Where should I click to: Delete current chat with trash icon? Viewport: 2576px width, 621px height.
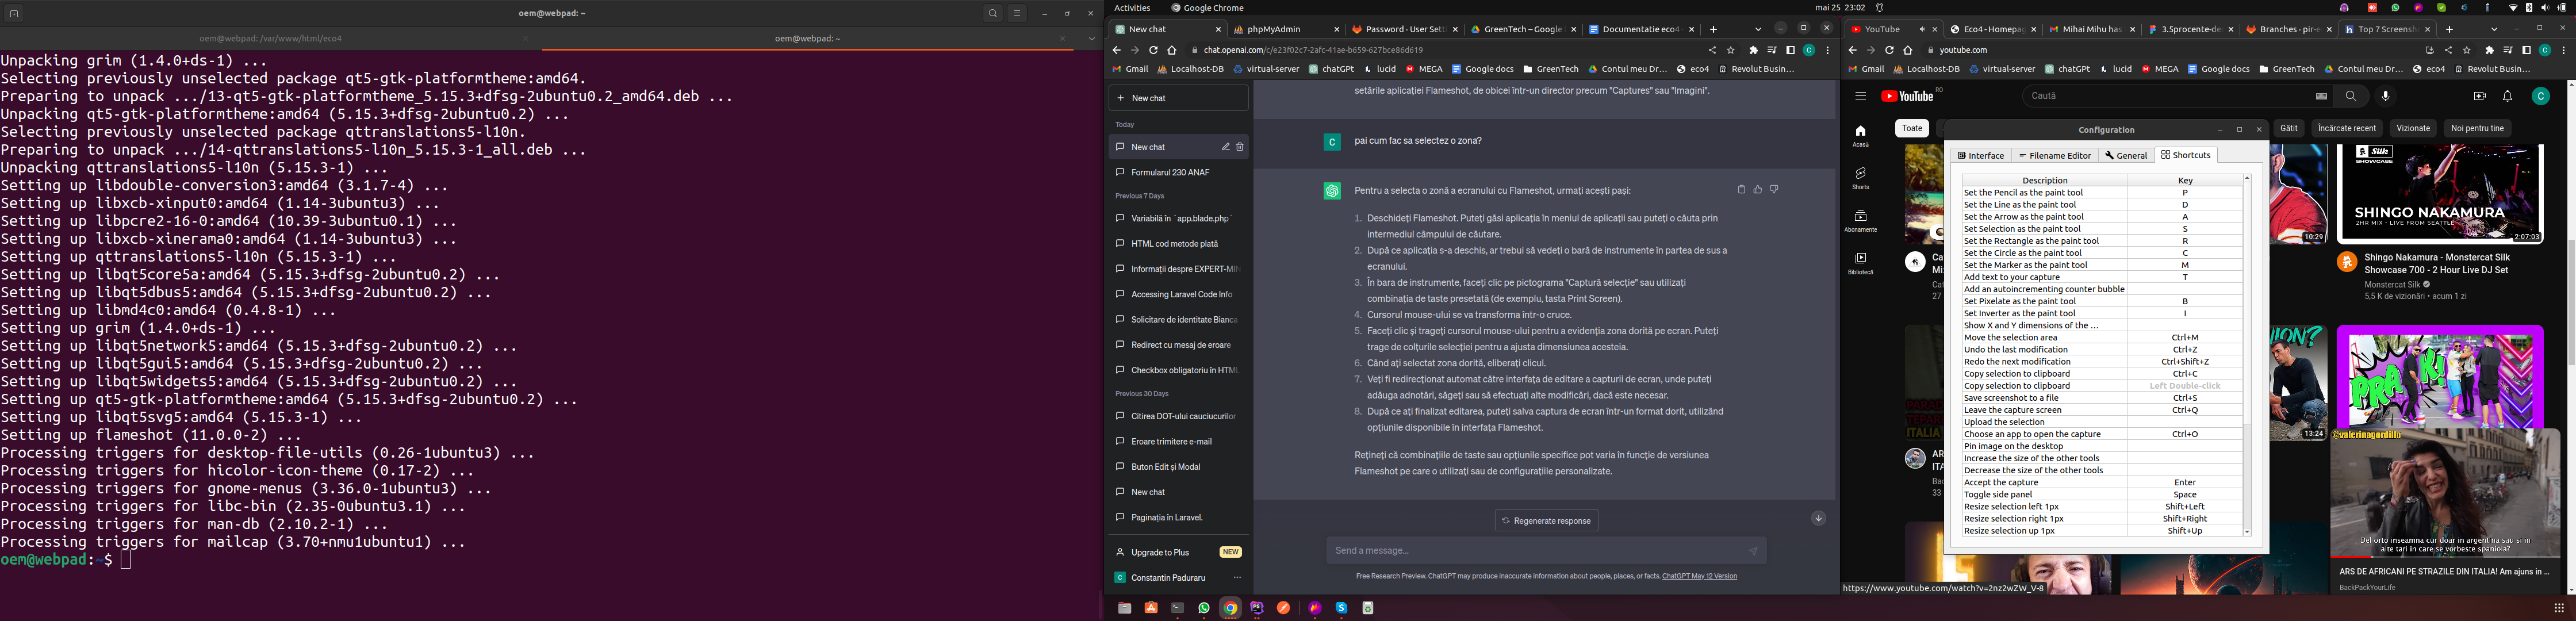(x=1239, y=147)
